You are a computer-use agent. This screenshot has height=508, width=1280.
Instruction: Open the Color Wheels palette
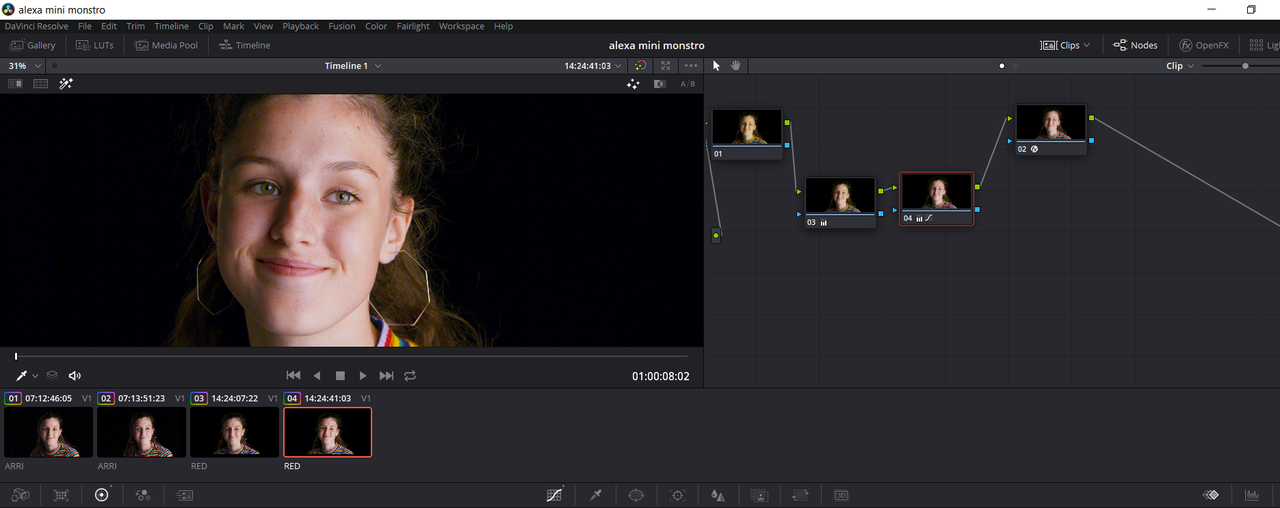click(x=101, y=495)
